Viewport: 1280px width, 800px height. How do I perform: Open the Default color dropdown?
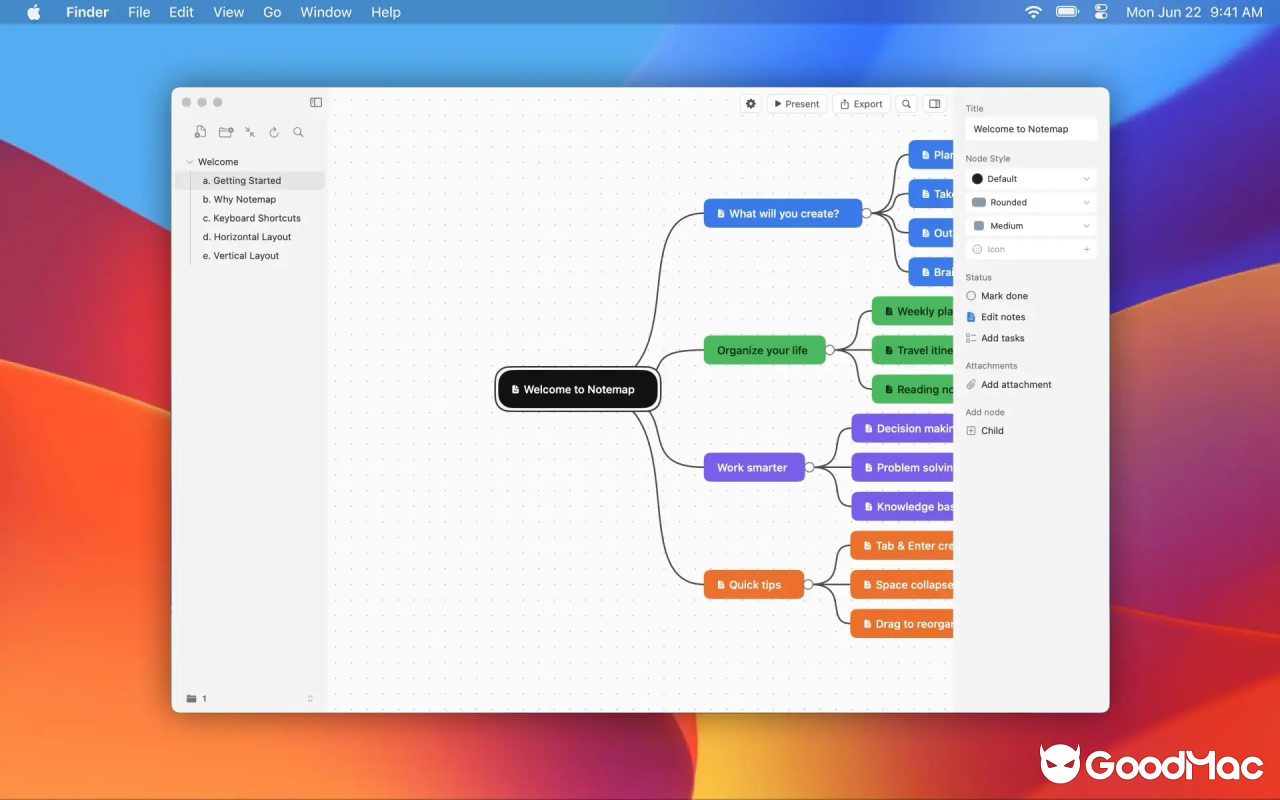[1031, 179]
